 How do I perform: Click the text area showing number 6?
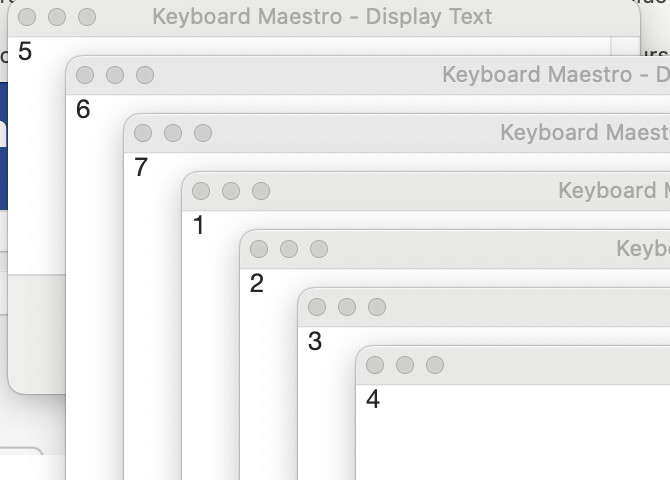(95, 300)
